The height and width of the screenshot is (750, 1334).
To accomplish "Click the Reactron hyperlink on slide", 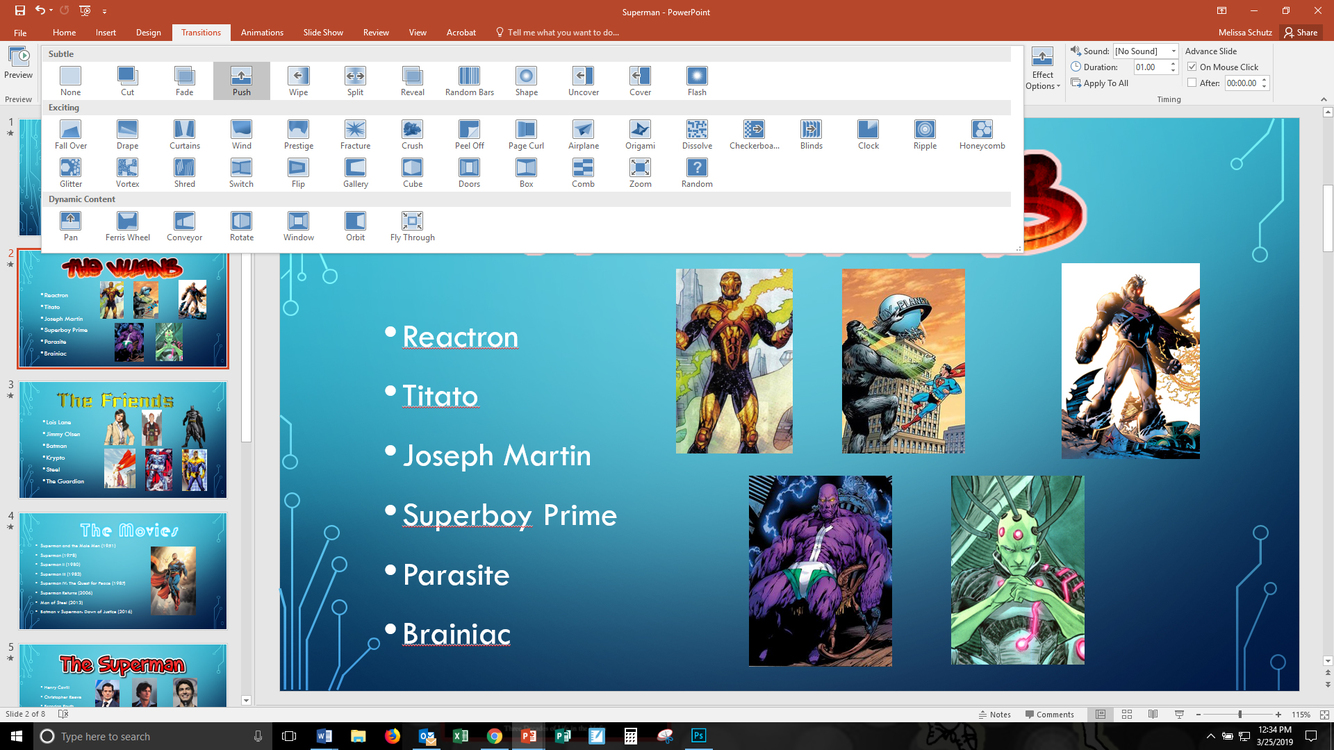I will click(460, 337).
